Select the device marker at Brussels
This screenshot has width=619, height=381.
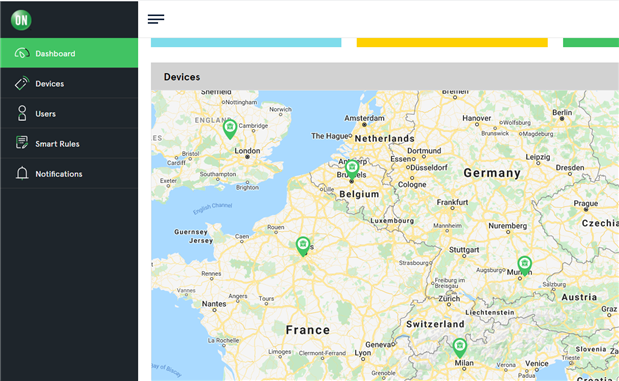[x=352, y=170]
